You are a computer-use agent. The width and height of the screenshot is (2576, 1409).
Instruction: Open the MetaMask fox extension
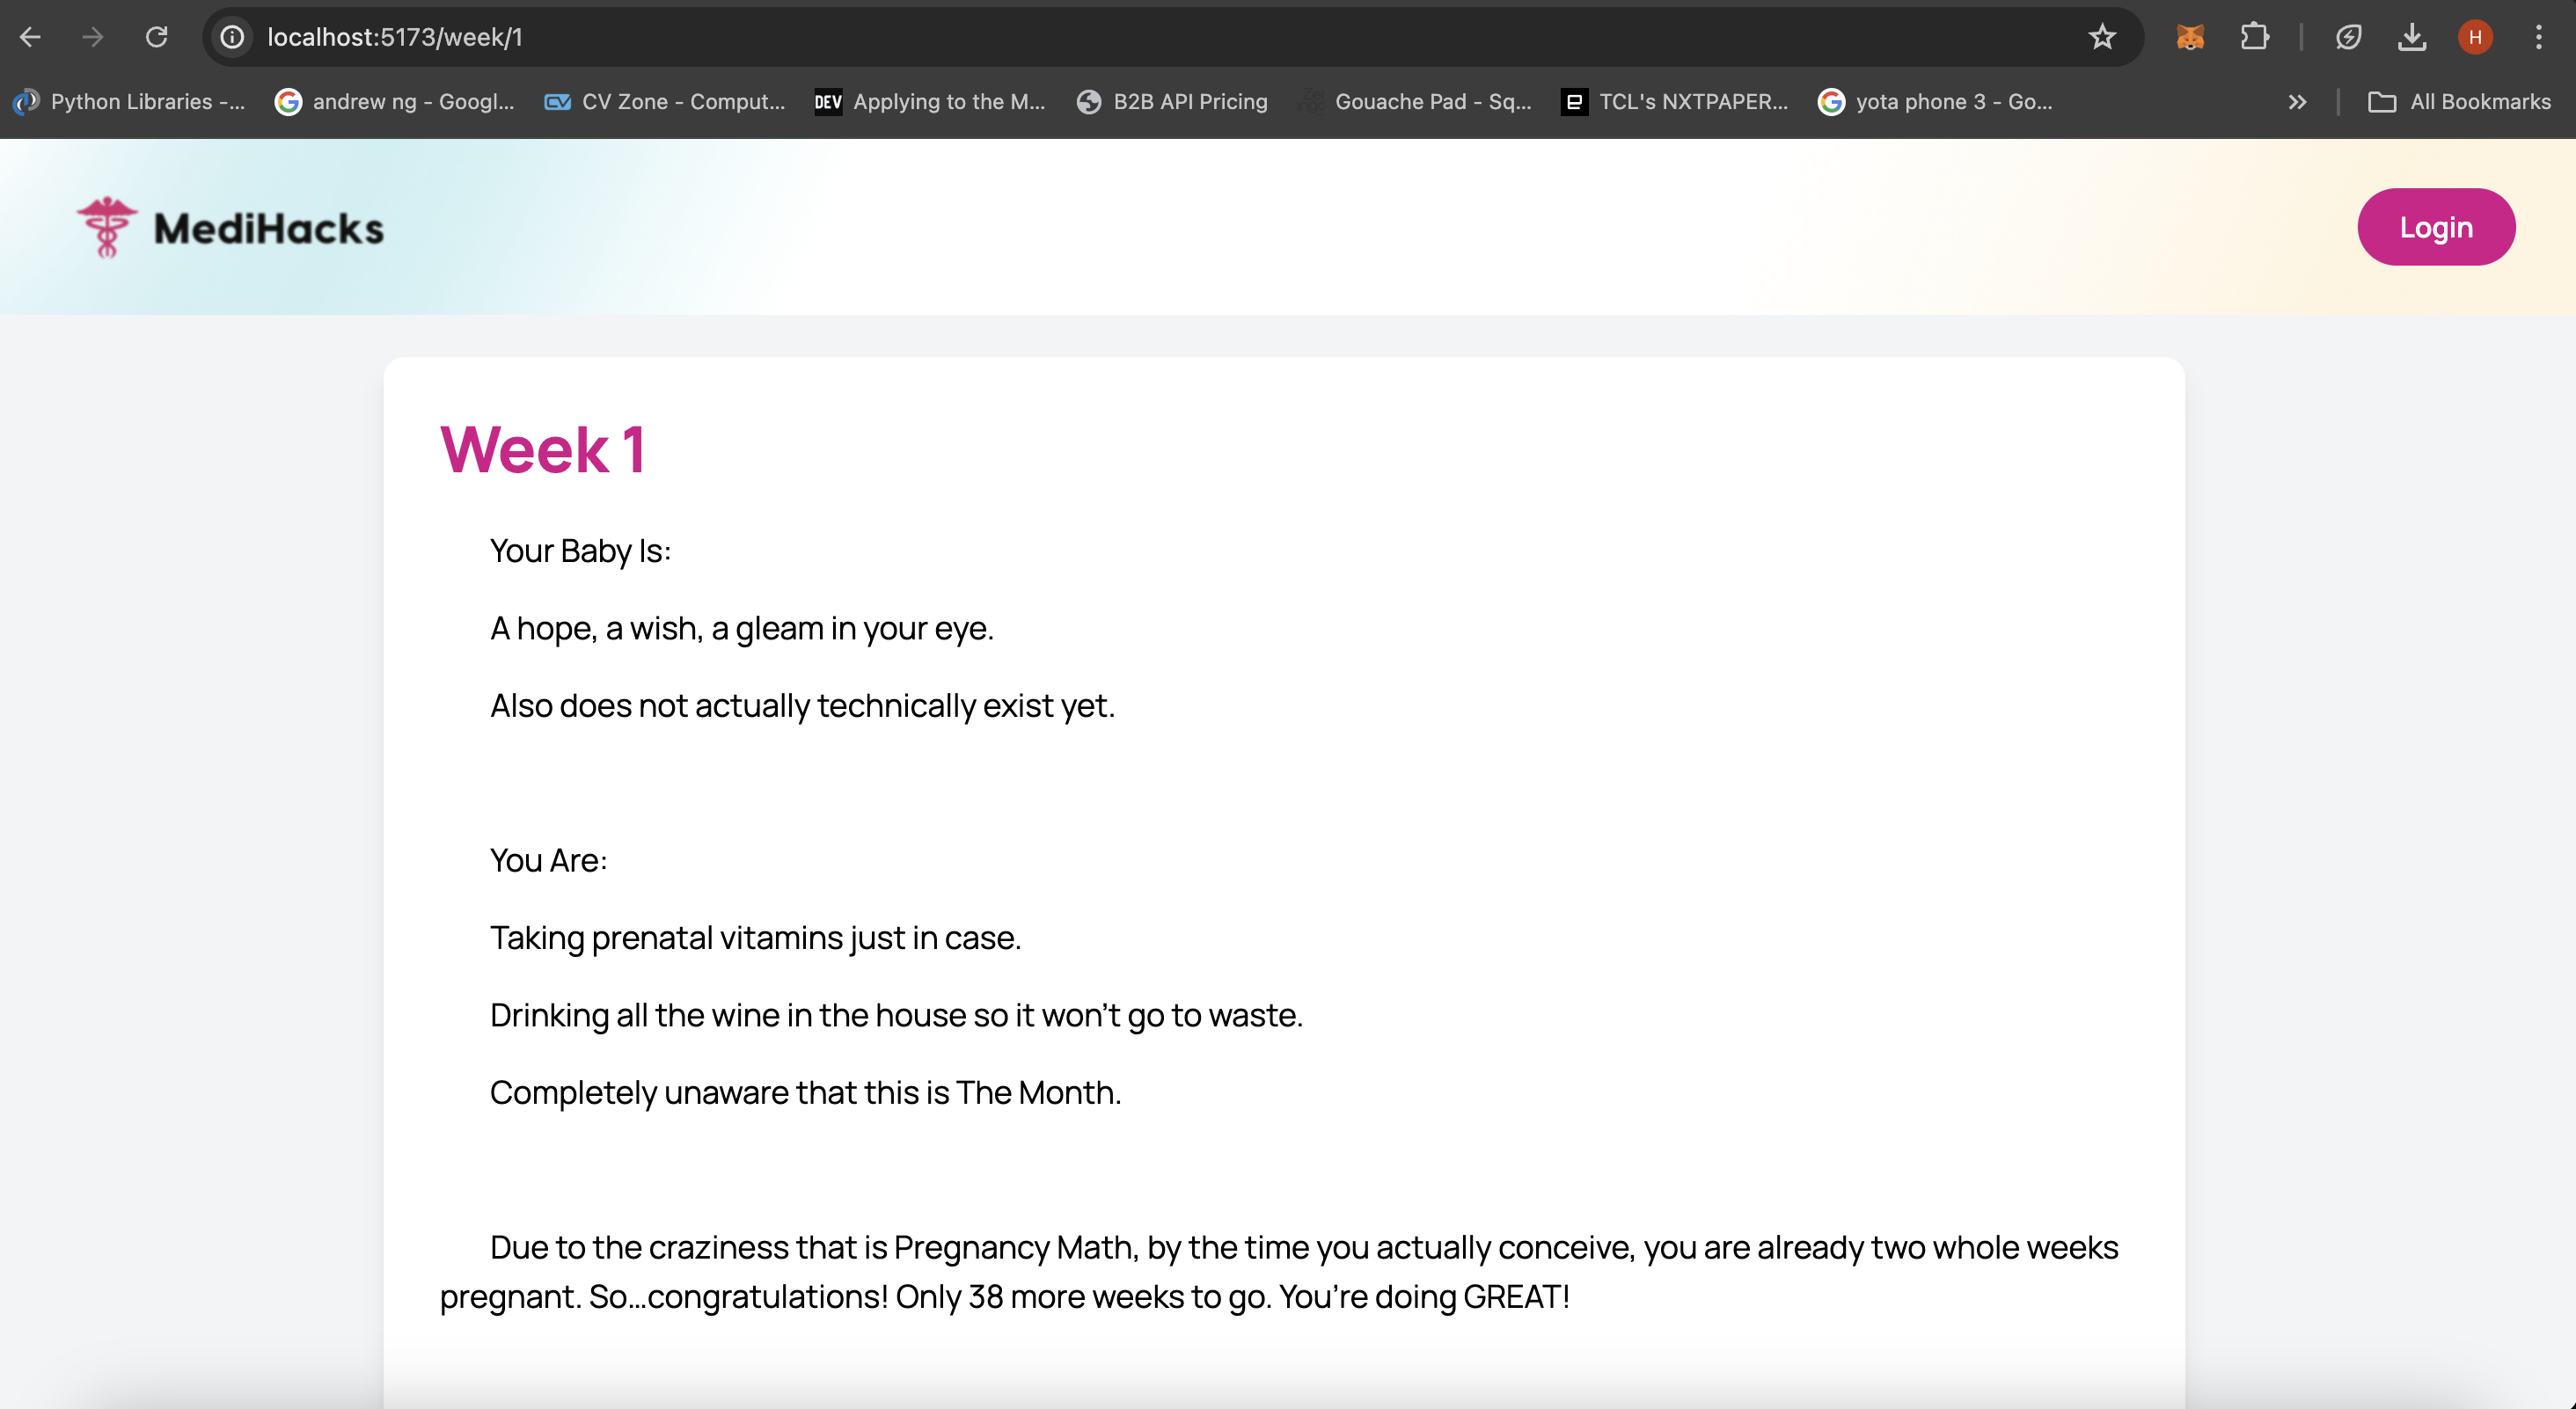click(x=2189, y=37)
